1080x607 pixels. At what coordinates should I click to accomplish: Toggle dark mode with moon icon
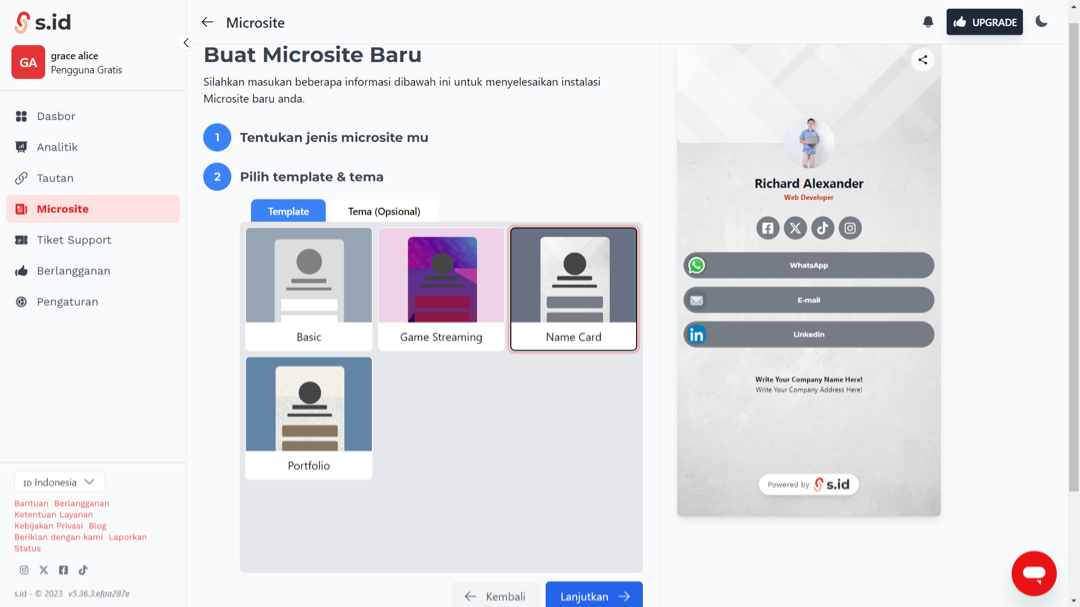point(1041,22)
